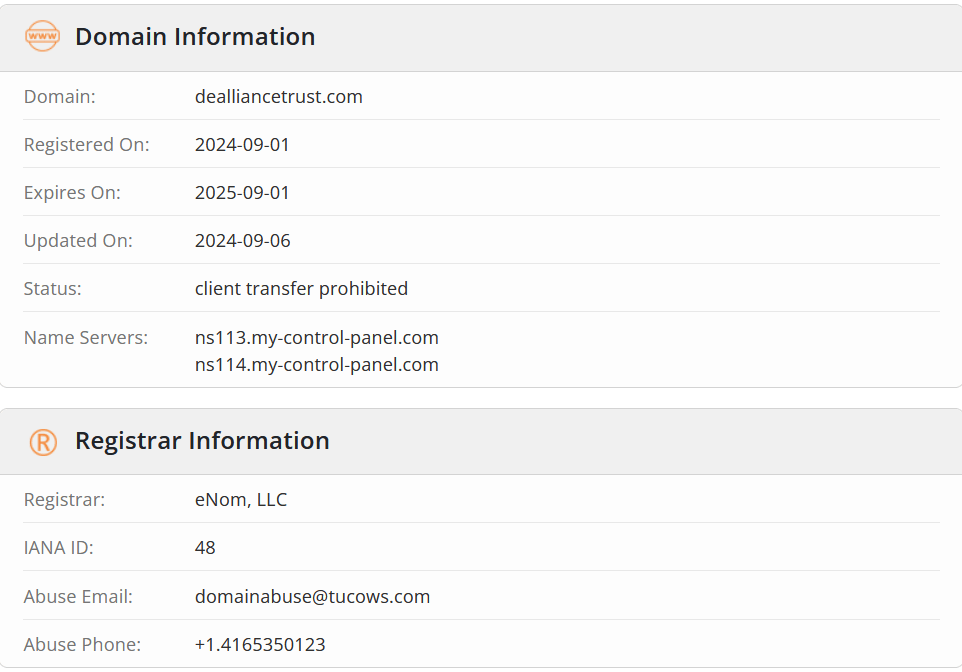The height and width of the screenshot is (672, 962).
Task: Click the updated date 2024-09-06
Action: pyautogui.click(x=242, y=241)
